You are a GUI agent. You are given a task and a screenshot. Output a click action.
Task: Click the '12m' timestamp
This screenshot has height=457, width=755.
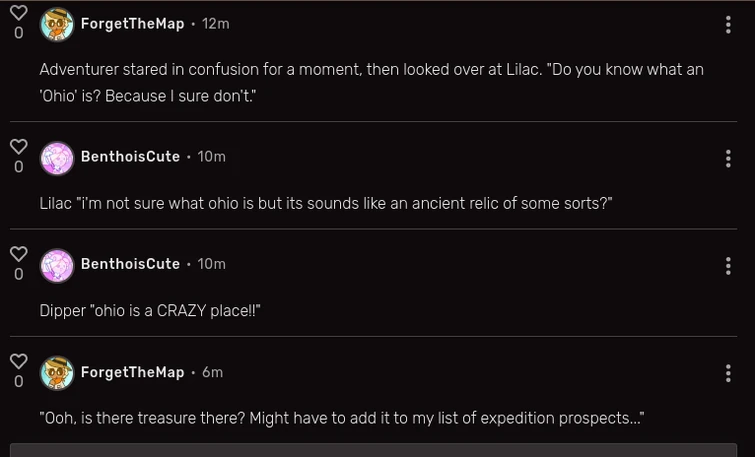pos(215,24)
